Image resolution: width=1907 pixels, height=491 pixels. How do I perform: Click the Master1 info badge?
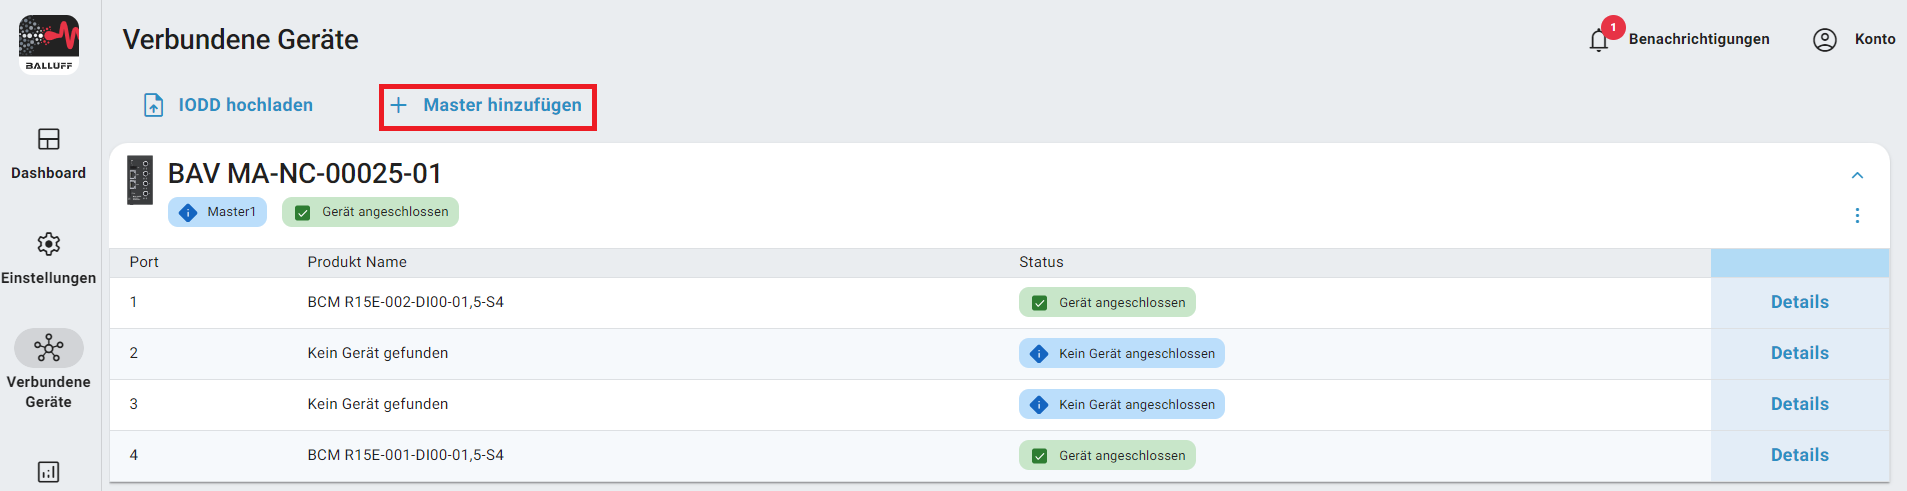(x=217, y=212)
